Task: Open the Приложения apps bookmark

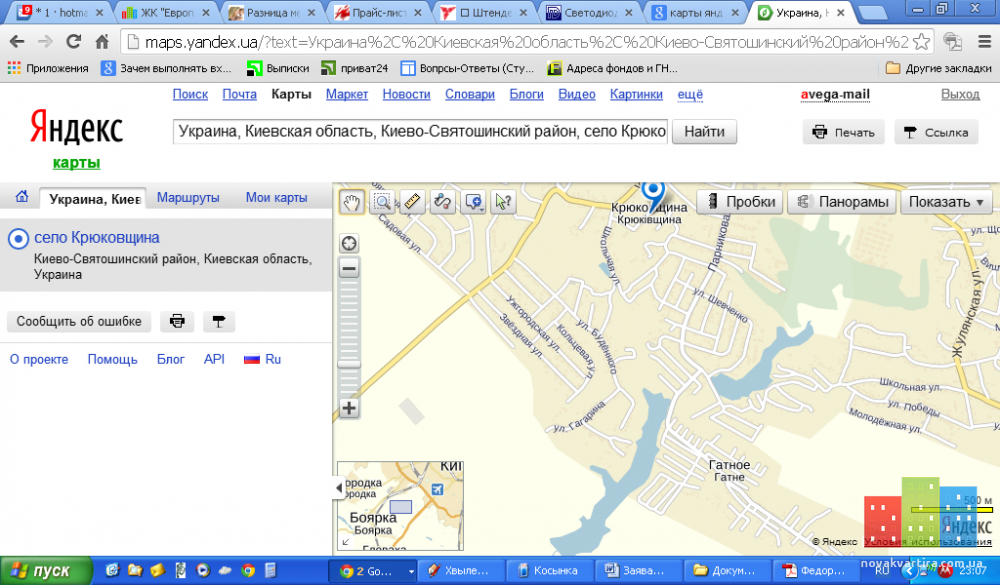Action: tap(48, 68)
